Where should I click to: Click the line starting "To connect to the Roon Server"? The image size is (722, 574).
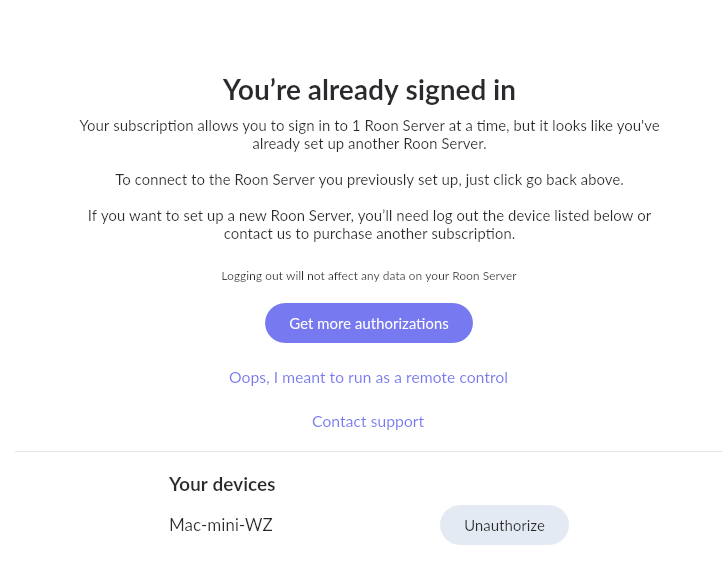pos(369,180)
